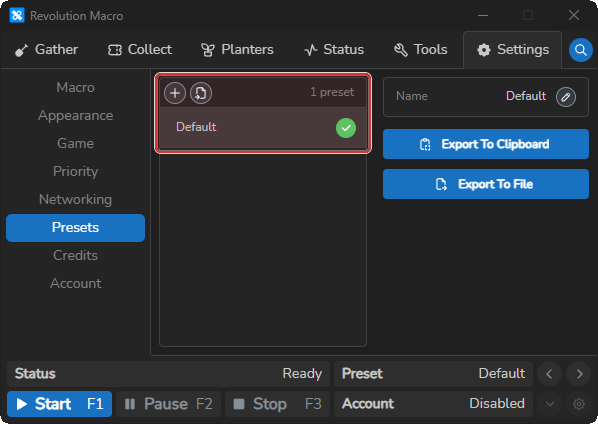598x424 pixels.
Task: Select Macro in settings sidebar
Action: coord(76,87)
